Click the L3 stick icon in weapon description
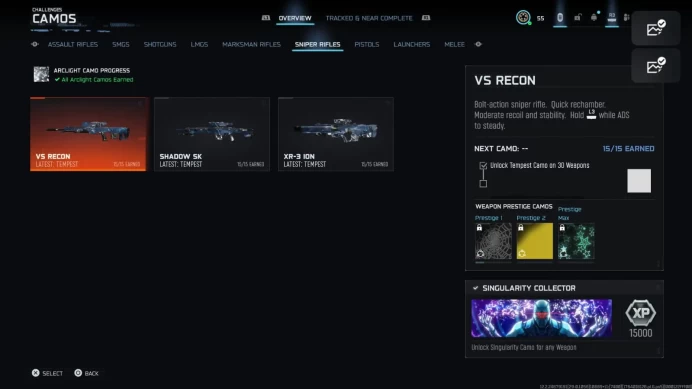Screen dimensions: 692x389 tap(591, 114)
